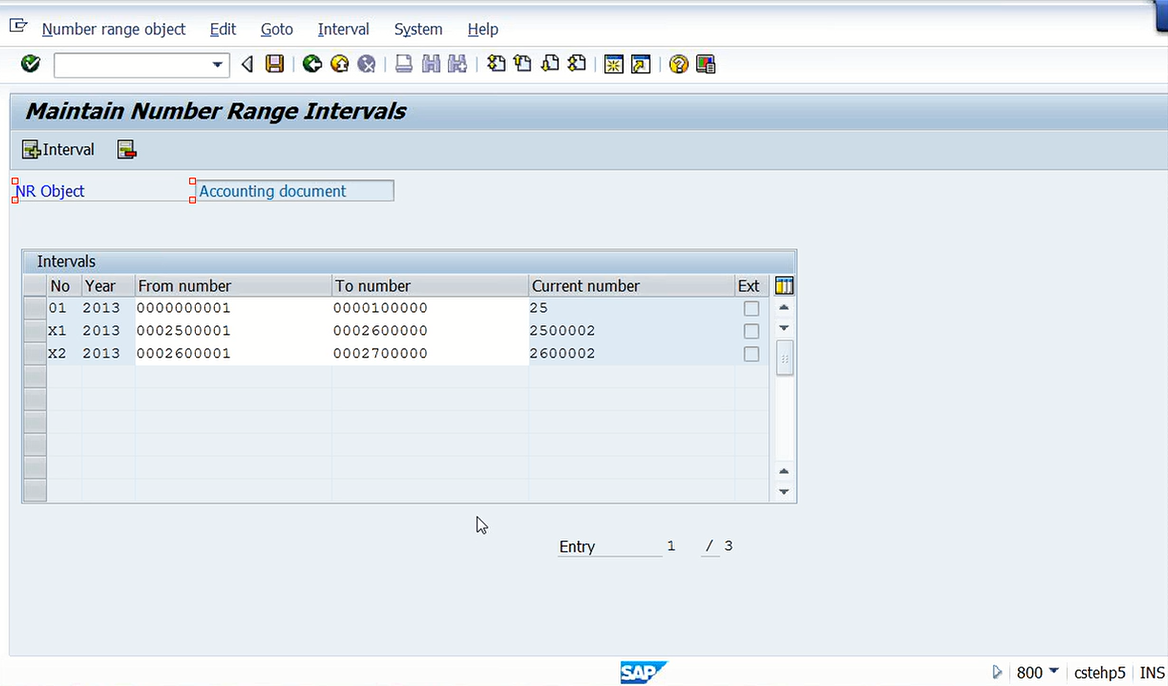The height and width of the screenshot is (686, 1168).
Task: Select row X1 via its row selector
Action: pos(35,331)
